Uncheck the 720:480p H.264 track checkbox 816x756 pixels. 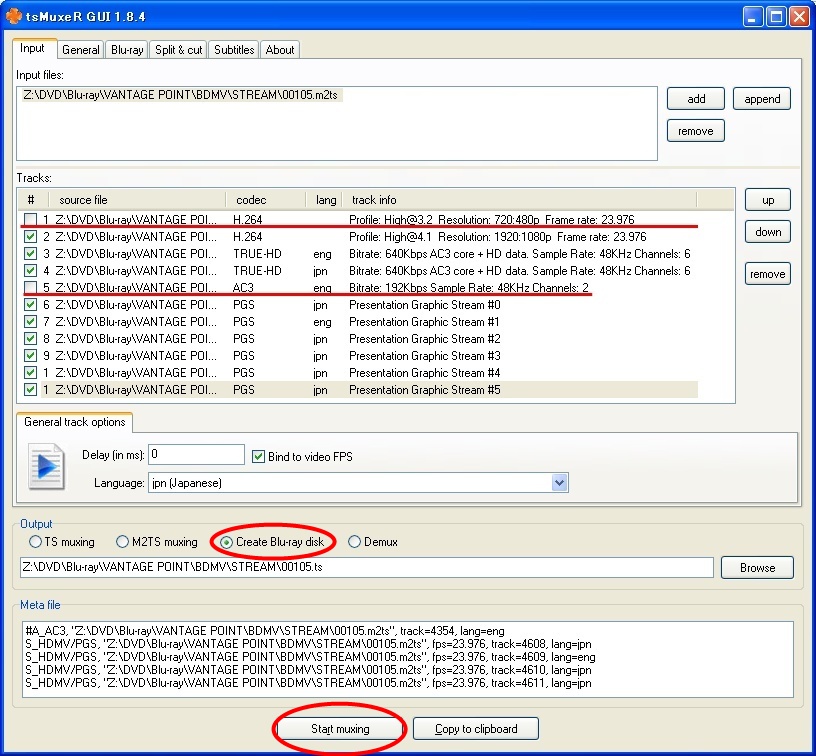click(x=31, y=220)
